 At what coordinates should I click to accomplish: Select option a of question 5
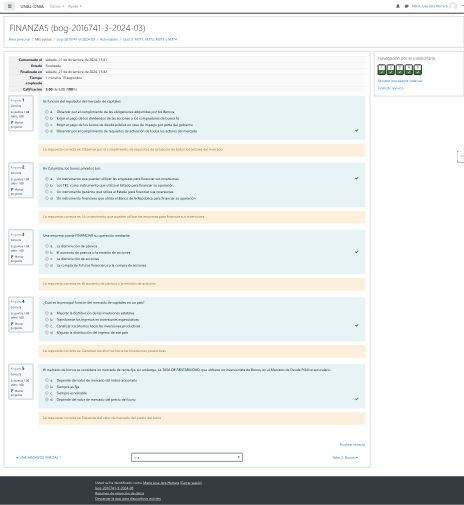[47, 380]
